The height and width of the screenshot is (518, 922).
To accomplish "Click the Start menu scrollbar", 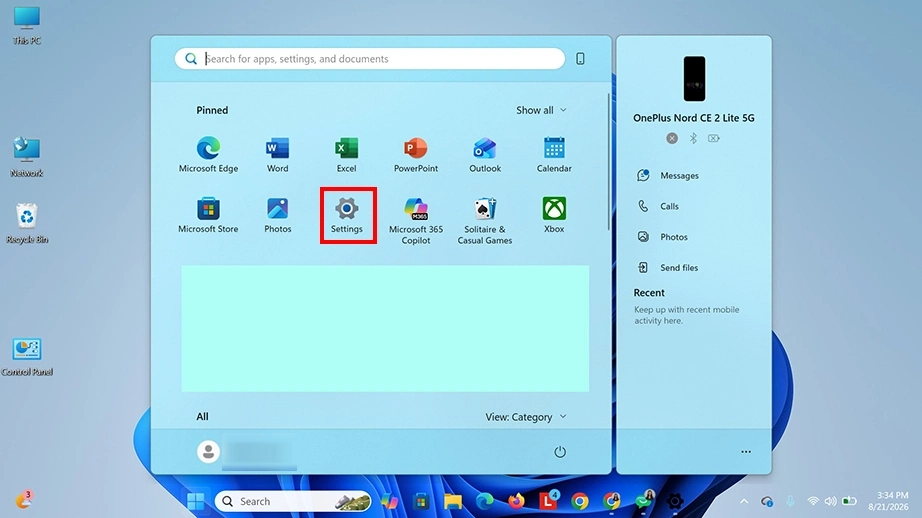I will point(609,161).
